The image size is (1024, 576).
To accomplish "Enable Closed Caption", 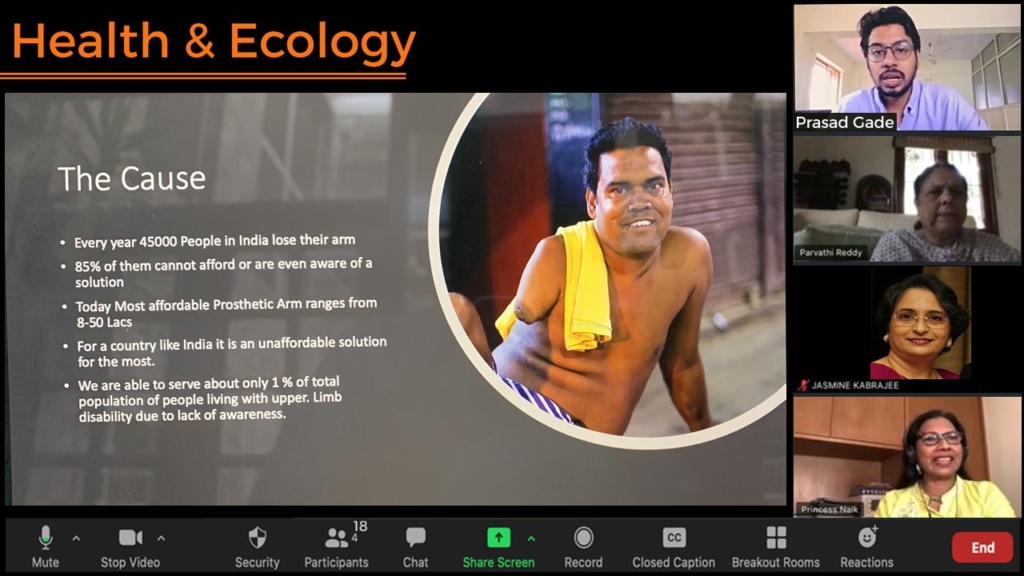I will click(674, 539).
